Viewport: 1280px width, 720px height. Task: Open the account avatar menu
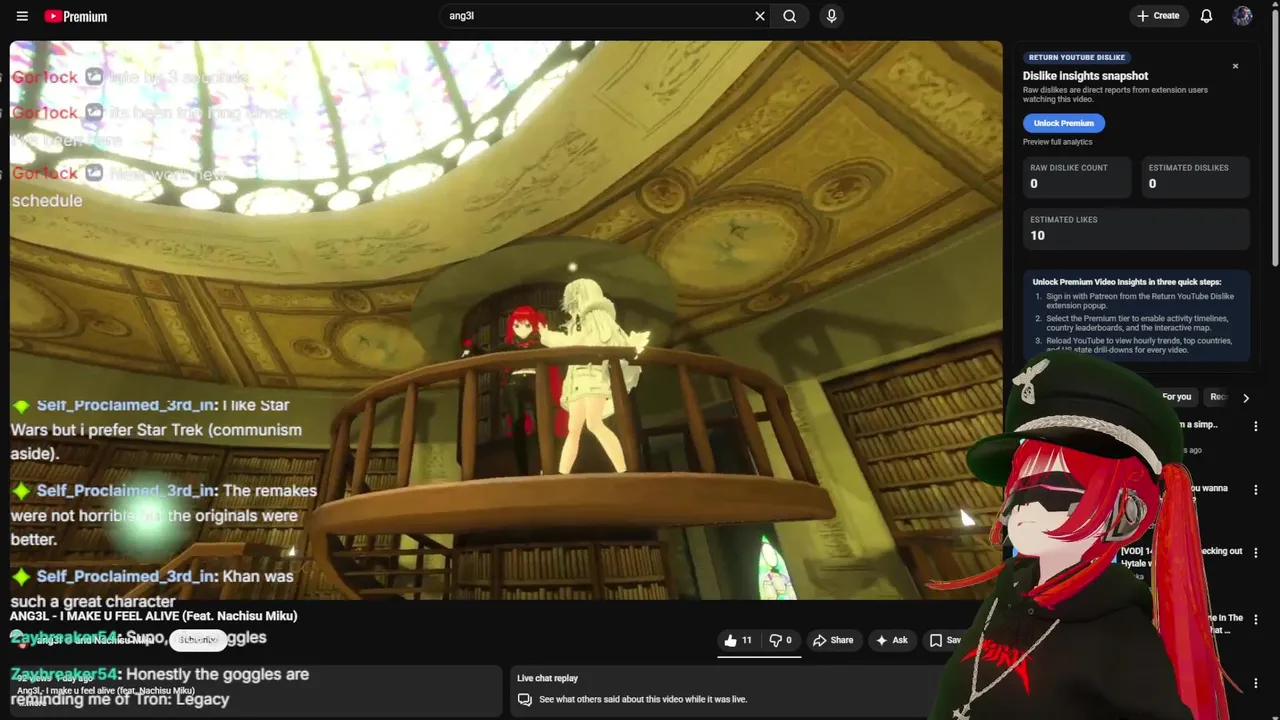[1242, 16]
